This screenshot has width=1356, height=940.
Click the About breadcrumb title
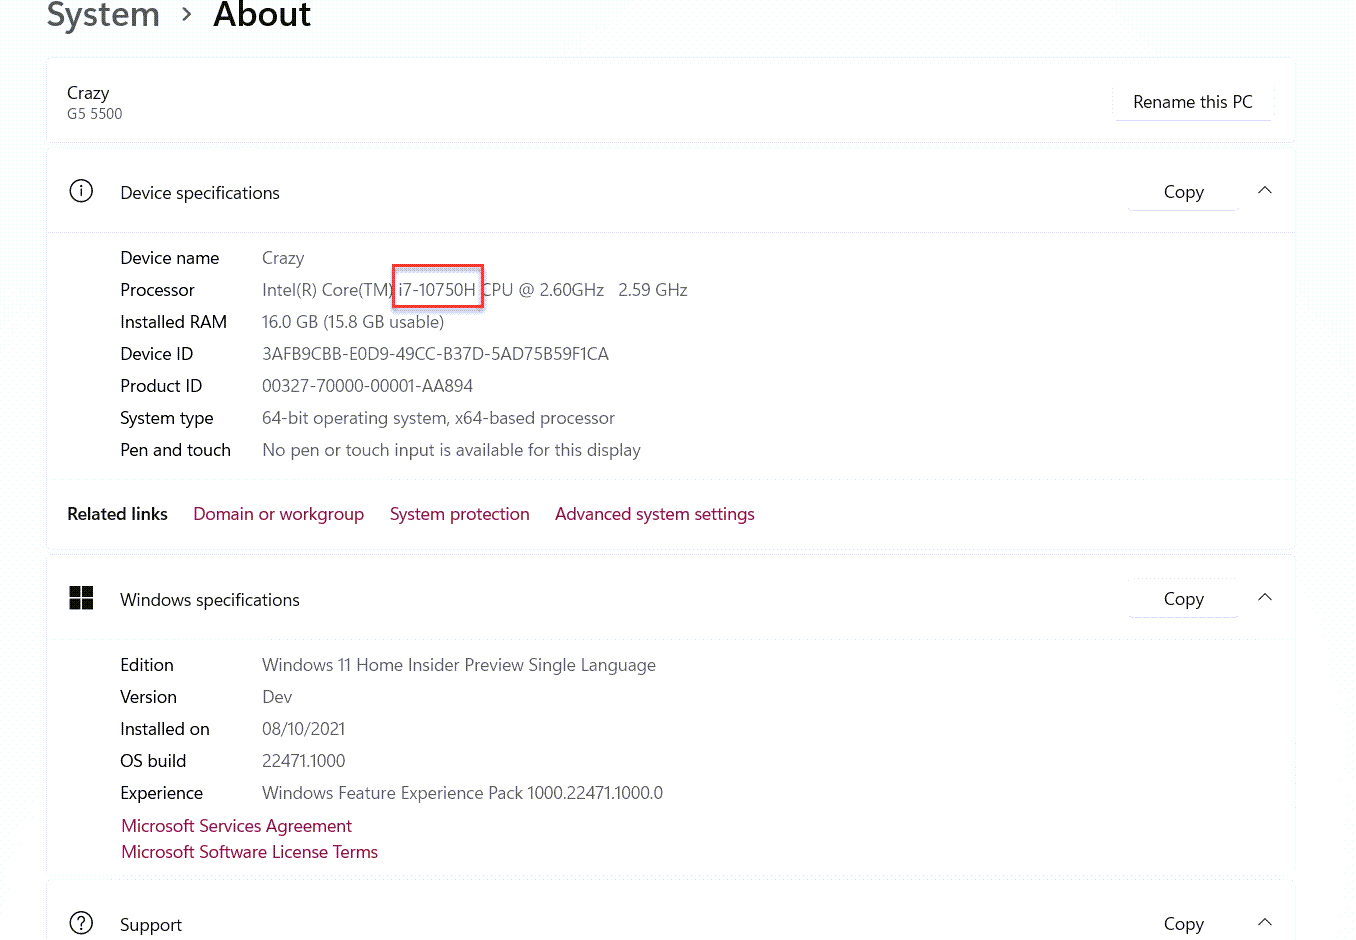point(262,16)
